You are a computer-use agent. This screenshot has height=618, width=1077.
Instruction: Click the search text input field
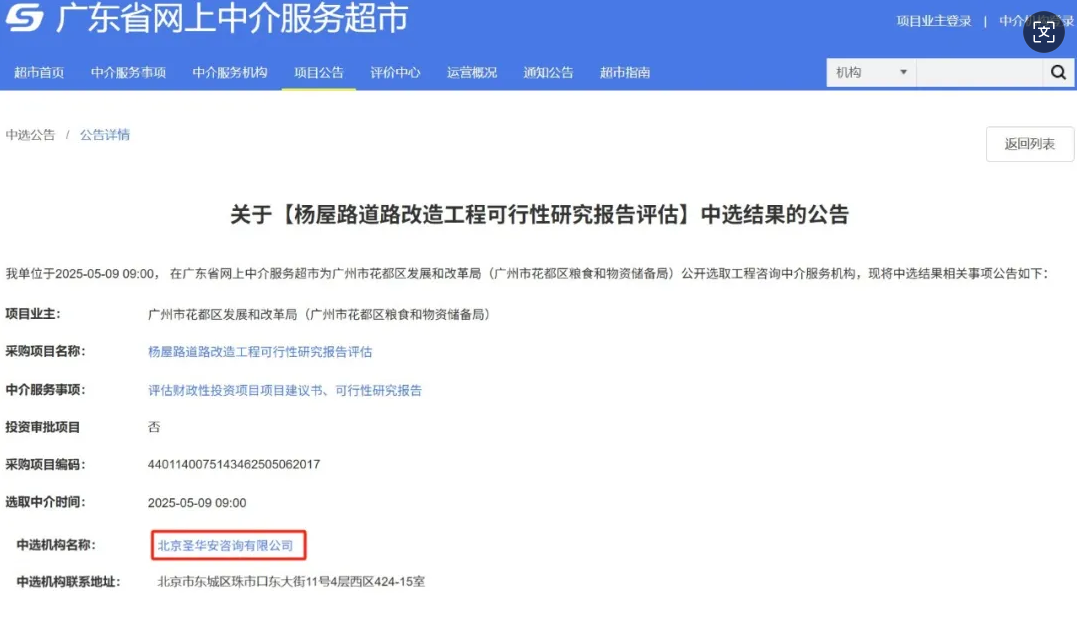(979, 72)
